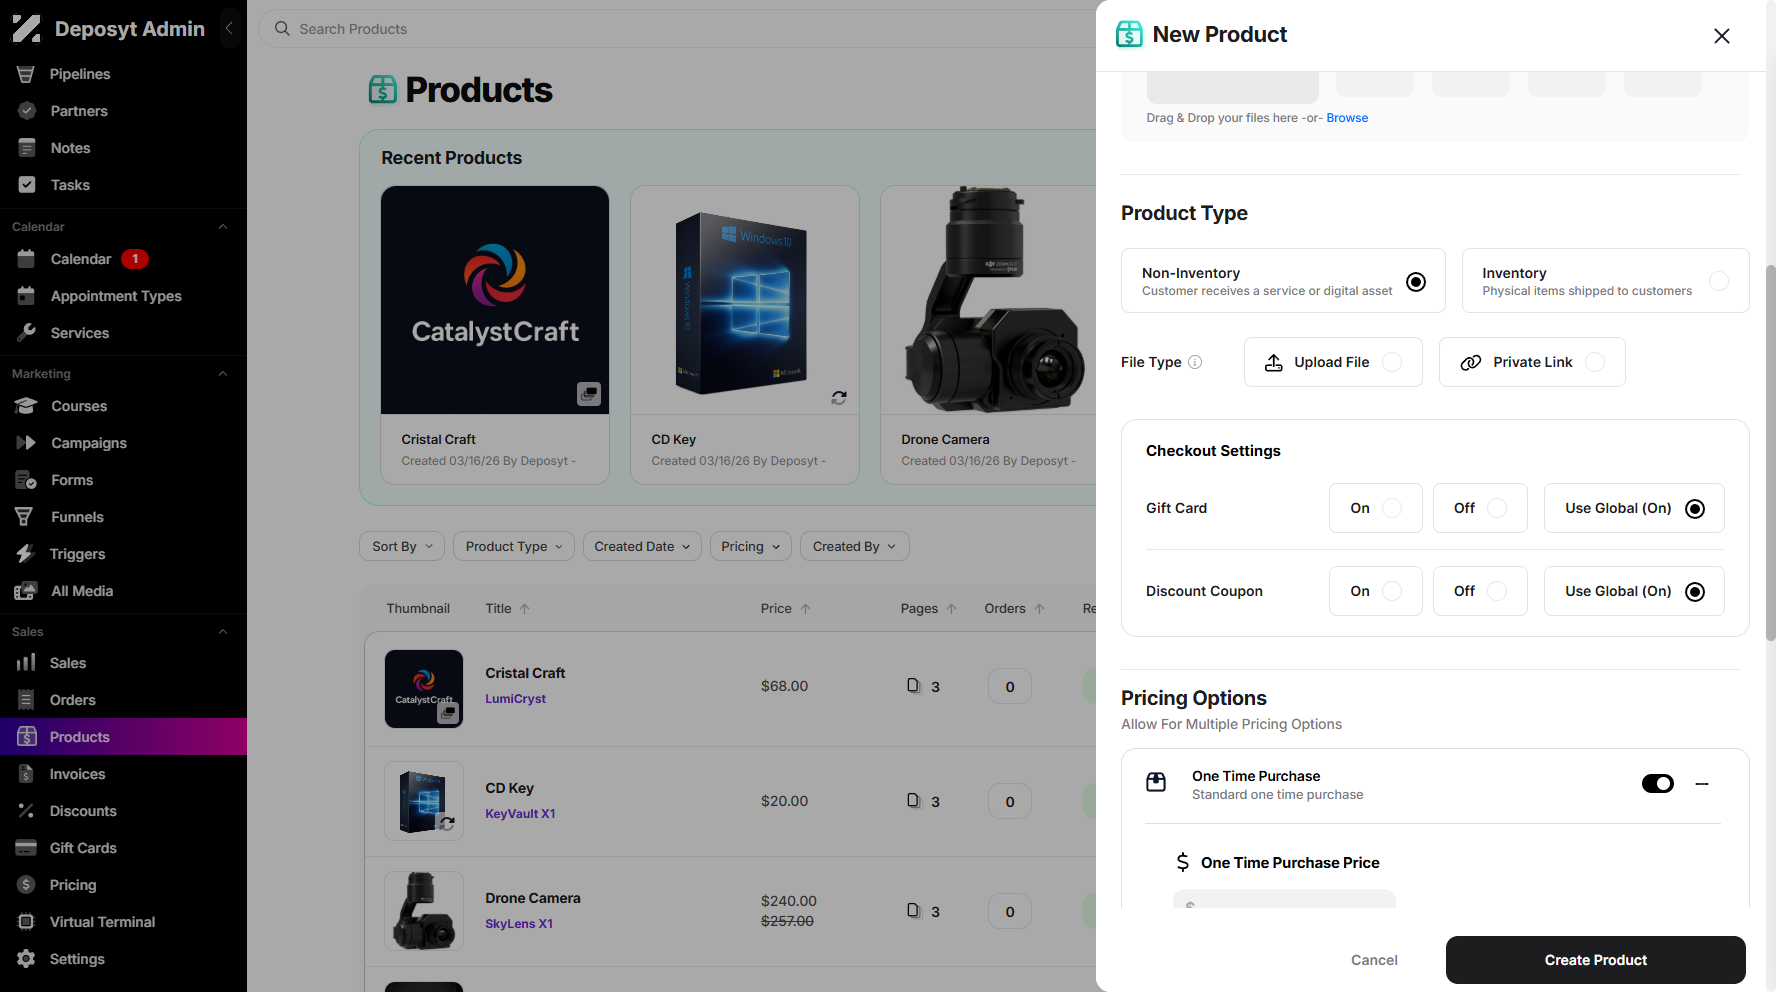Select Non-Inventory product type radio
The image size is (1776, 992).
coord(1416,282)
